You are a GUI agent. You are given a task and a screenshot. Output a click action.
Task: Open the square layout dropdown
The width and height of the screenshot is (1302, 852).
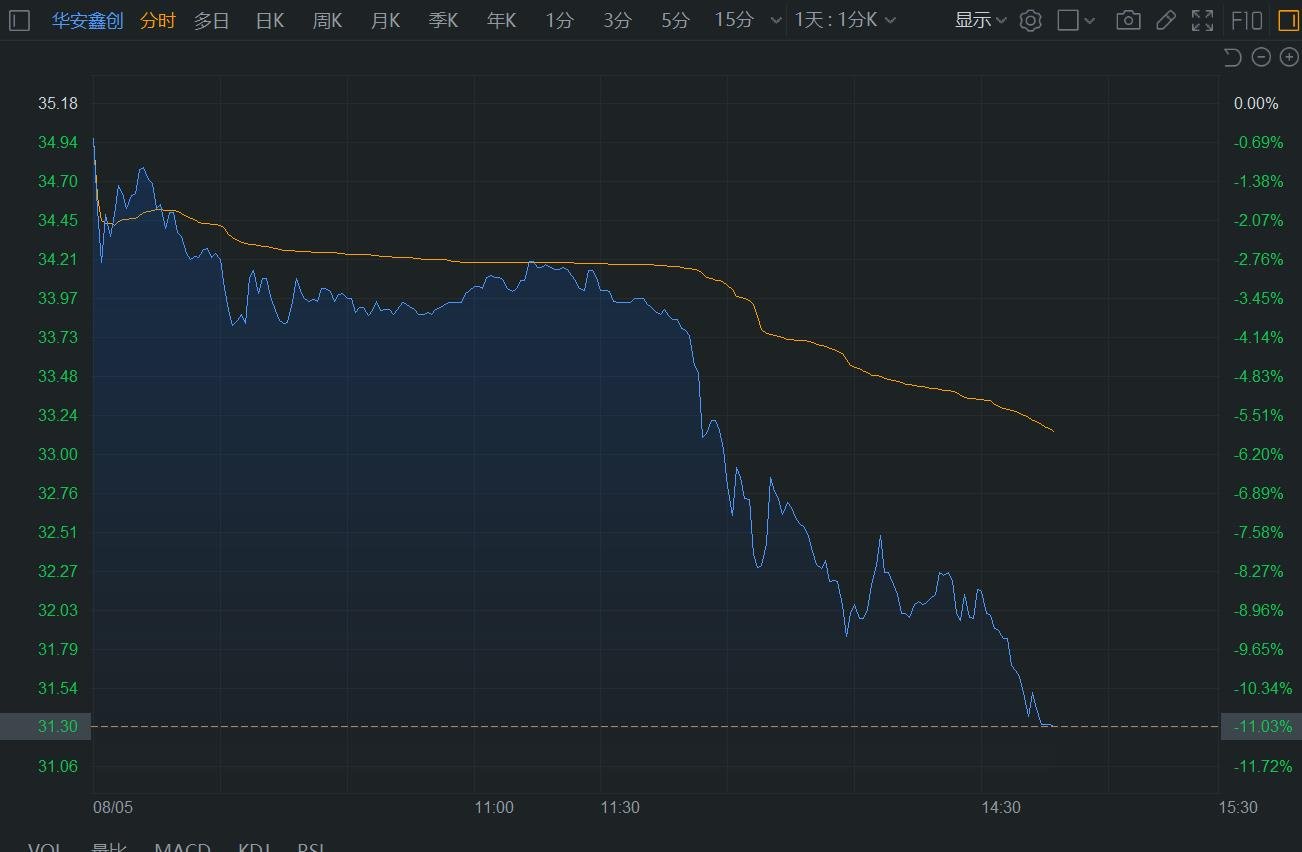[x=1077, y=20]
